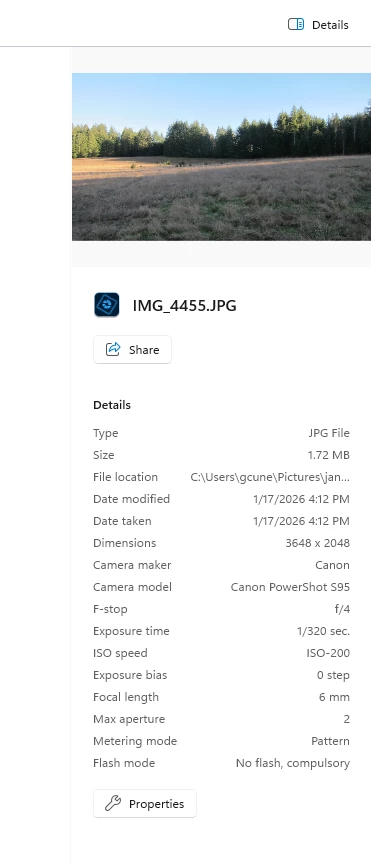
Task: Select the dimensions value 3648 x 2048
Action: (x=318, y=543)
